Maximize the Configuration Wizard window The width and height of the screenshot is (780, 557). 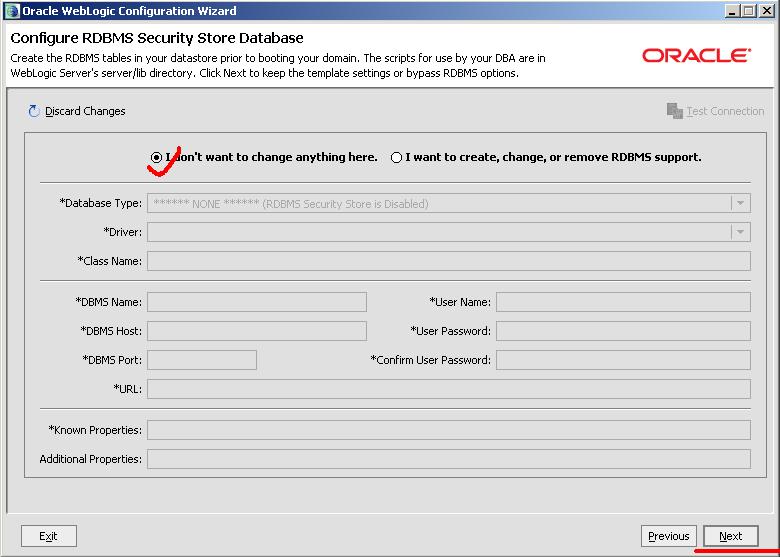pos(749,11)
